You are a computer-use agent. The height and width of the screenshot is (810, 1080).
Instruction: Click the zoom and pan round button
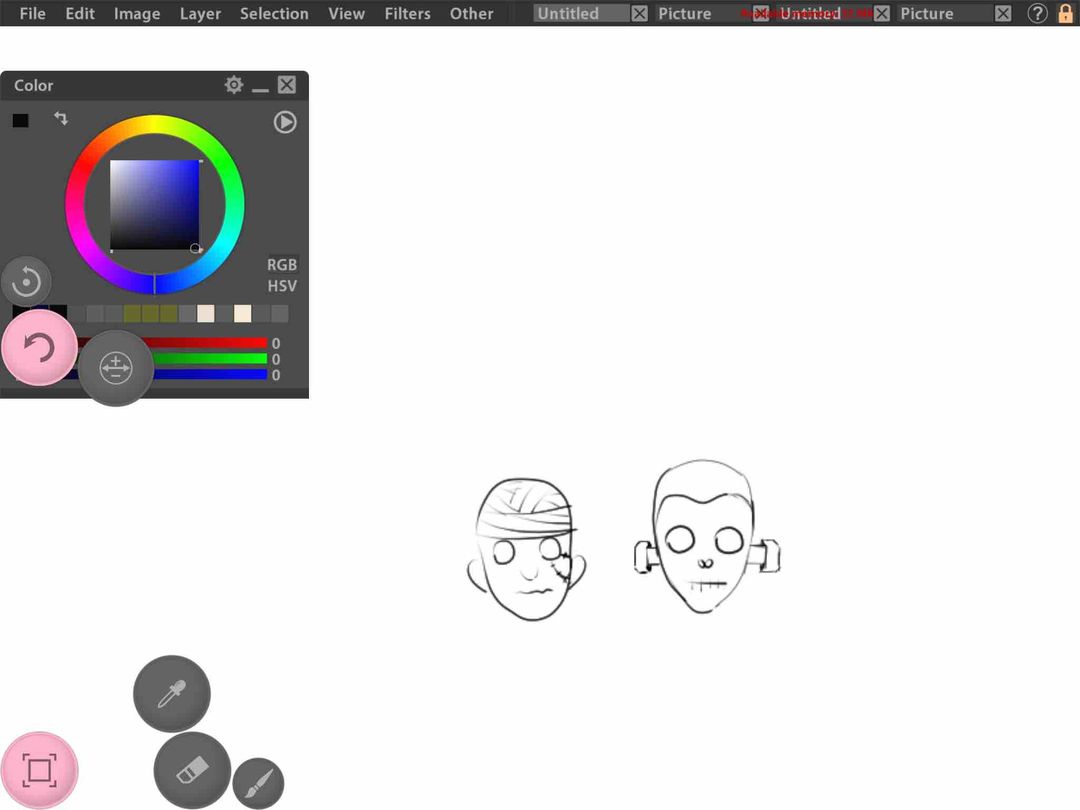[116, 368]
